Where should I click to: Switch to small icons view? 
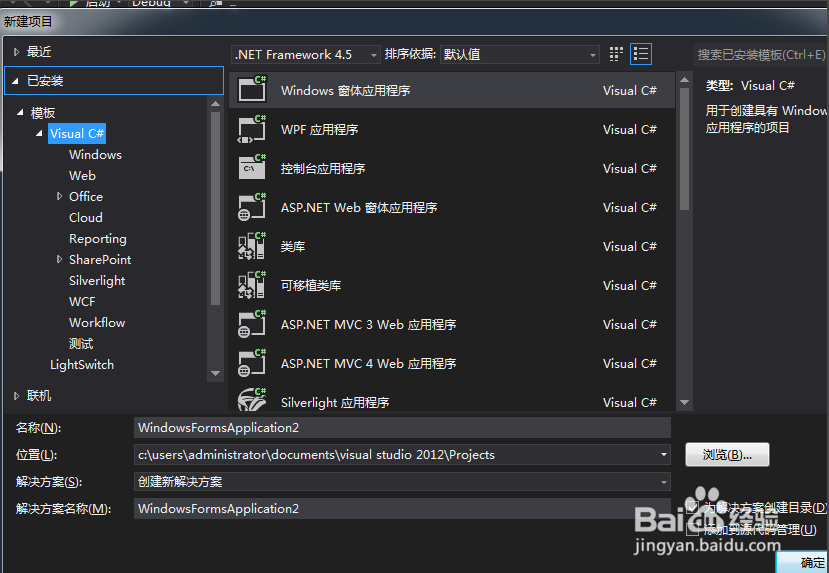pyautogui.click(x=616, y=54)
